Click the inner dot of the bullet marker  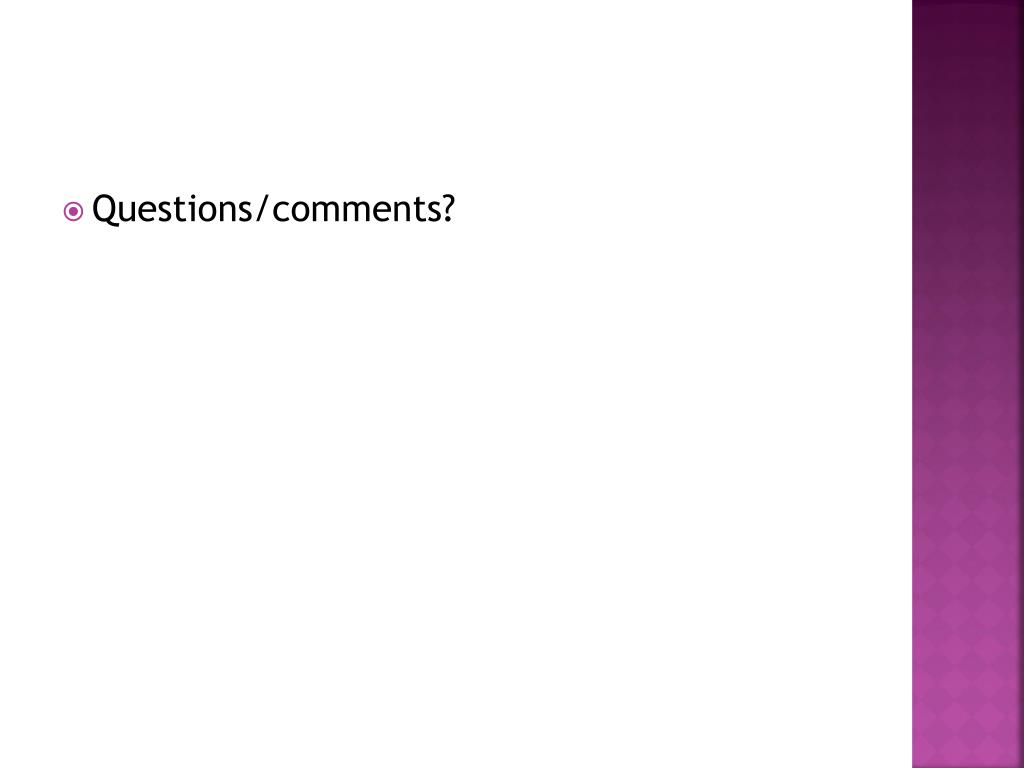[x=73, y=211]
